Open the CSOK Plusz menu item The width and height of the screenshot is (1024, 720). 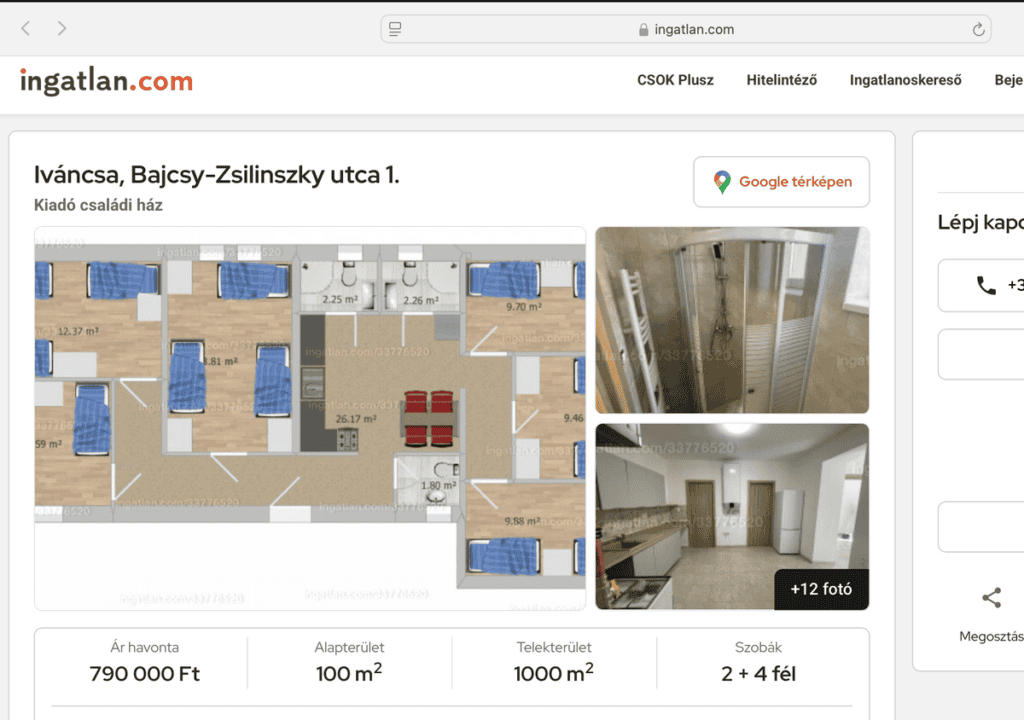675,80
